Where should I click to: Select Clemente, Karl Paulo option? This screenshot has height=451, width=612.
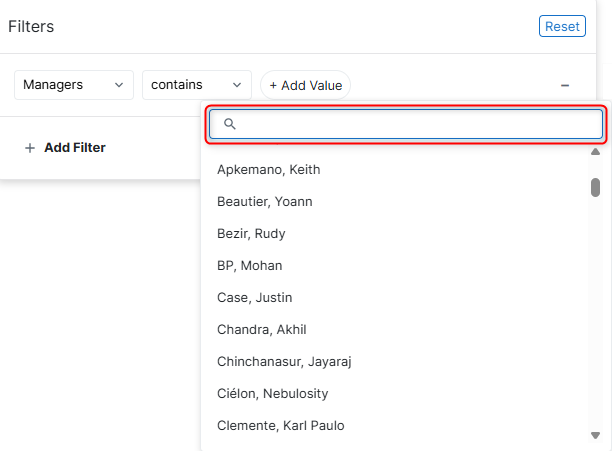tap(280, 425)
